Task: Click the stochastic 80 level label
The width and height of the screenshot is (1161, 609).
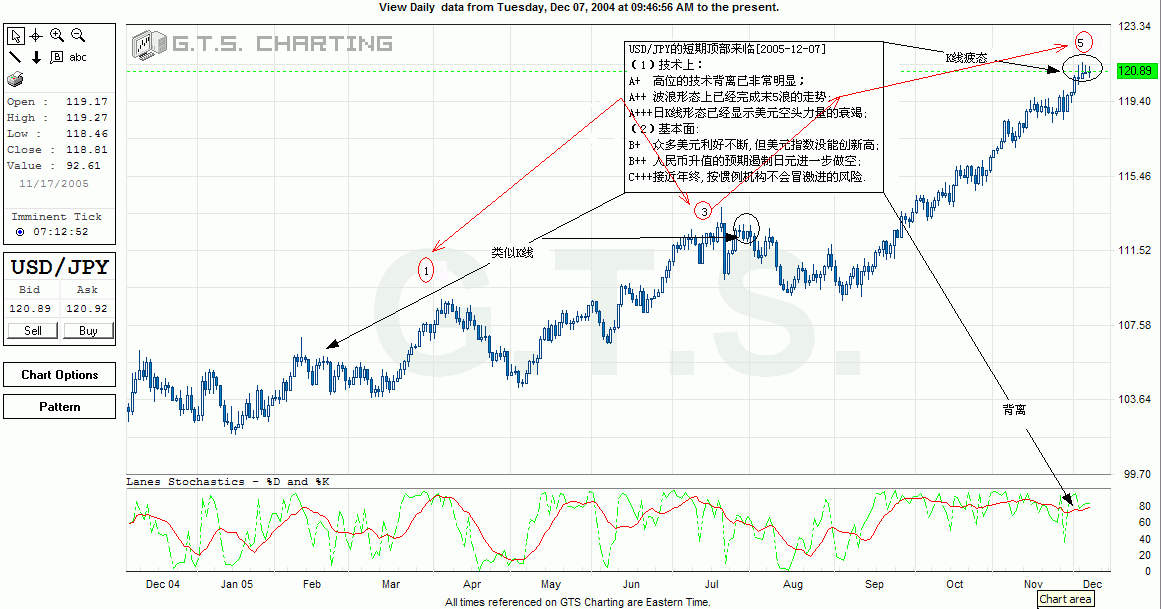Action: point(1145,506)
